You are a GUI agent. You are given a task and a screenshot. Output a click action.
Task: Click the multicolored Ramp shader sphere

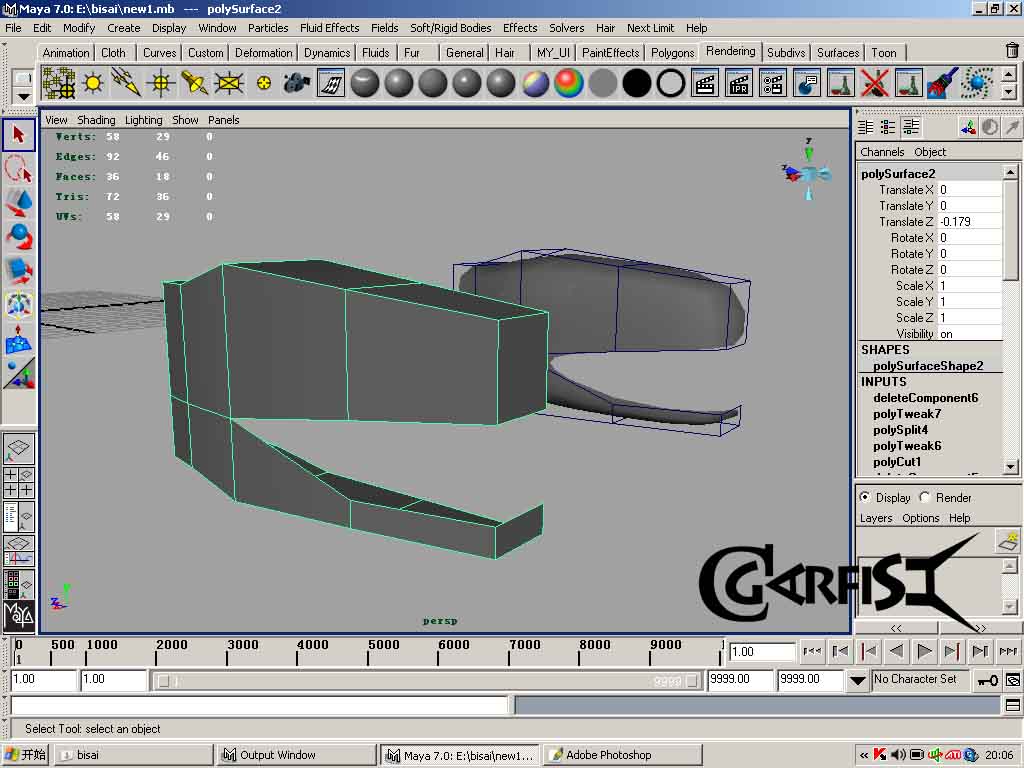(569, 84)
